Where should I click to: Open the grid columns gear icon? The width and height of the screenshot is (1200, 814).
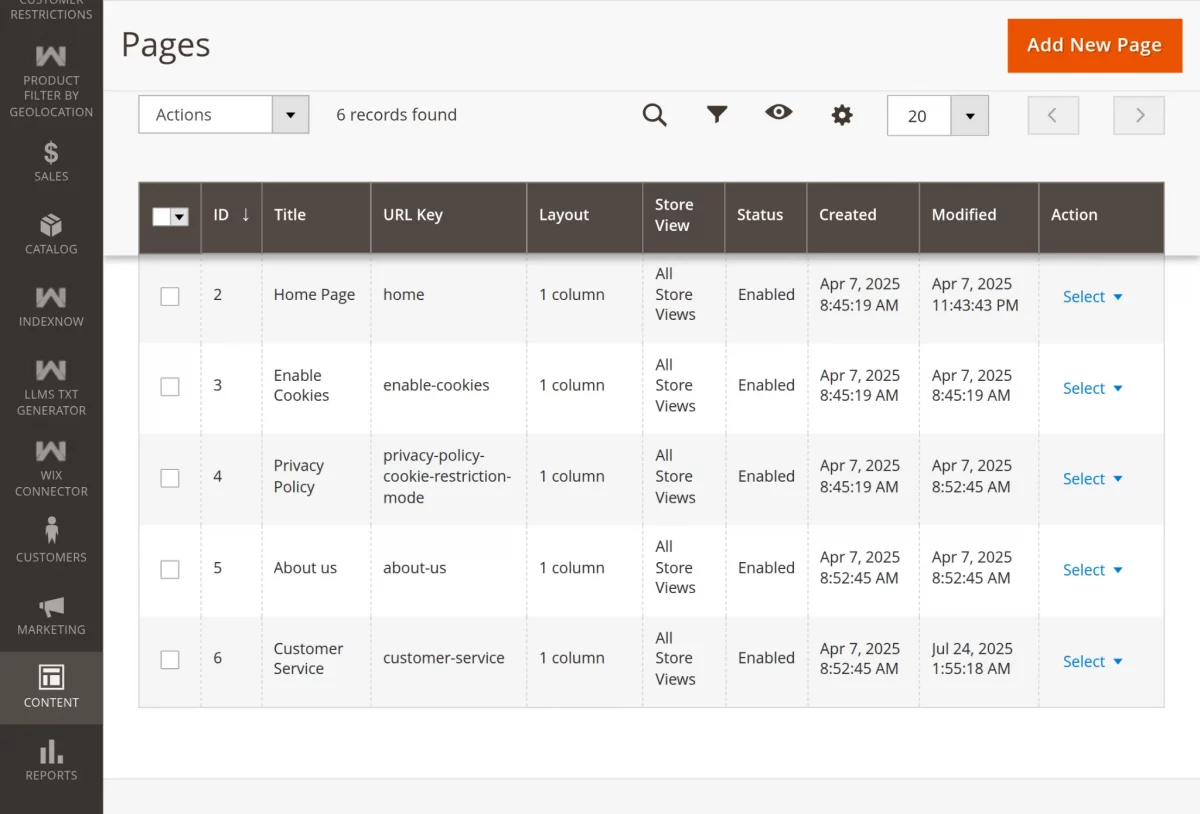[x=842, y=113]
